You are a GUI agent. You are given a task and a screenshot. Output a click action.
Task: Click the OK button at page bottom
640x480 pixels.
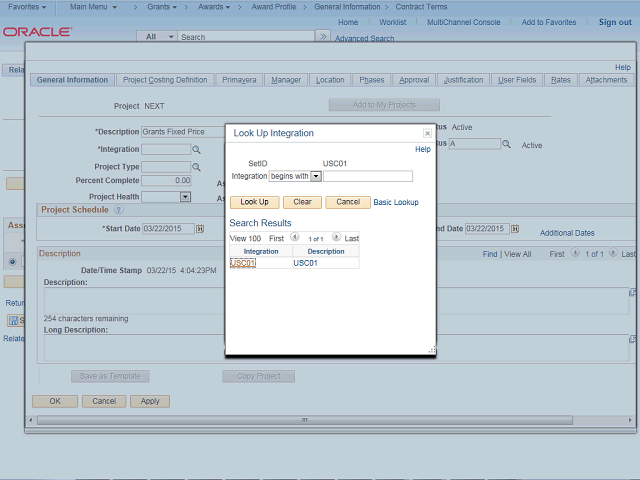pos(55,401)
